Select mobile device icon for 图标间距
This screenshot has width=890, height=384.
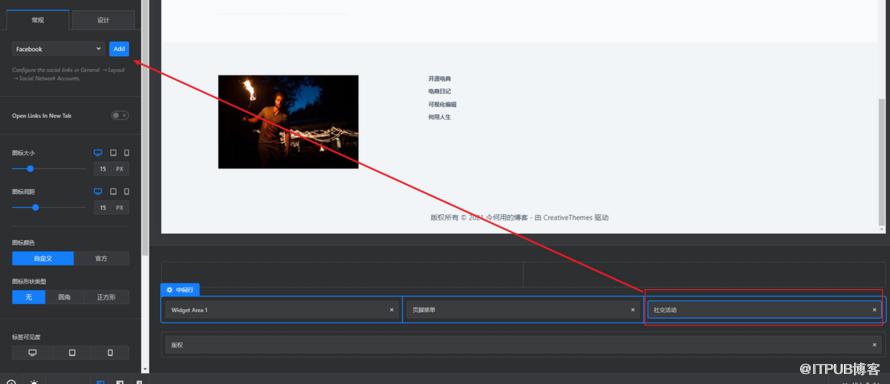pyautogui.click(x=127, y=191)
